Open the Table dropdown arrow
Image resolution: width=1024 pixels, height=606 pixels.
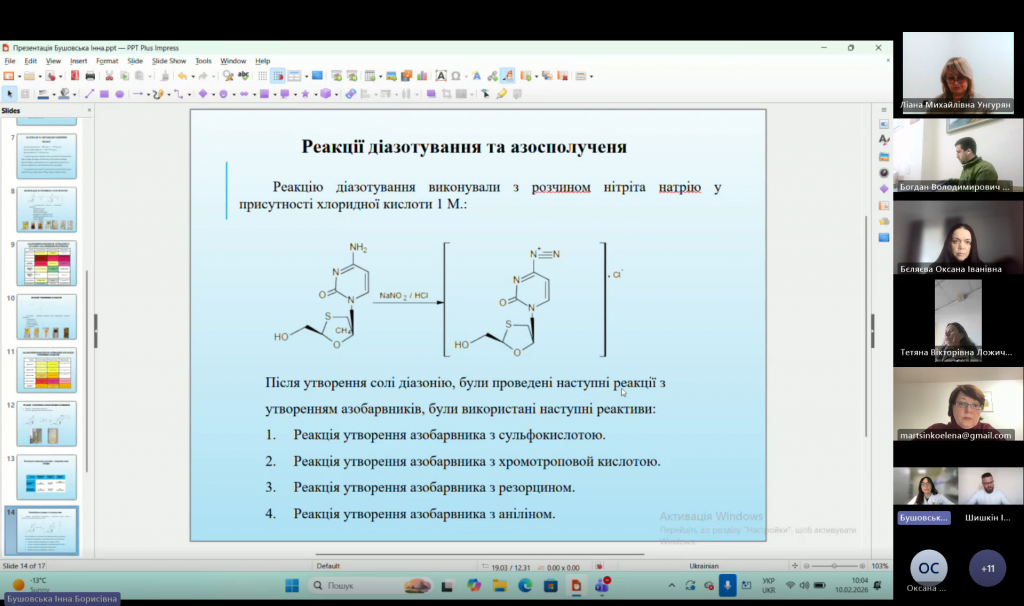pyautogui.click(x=380, y=76)
